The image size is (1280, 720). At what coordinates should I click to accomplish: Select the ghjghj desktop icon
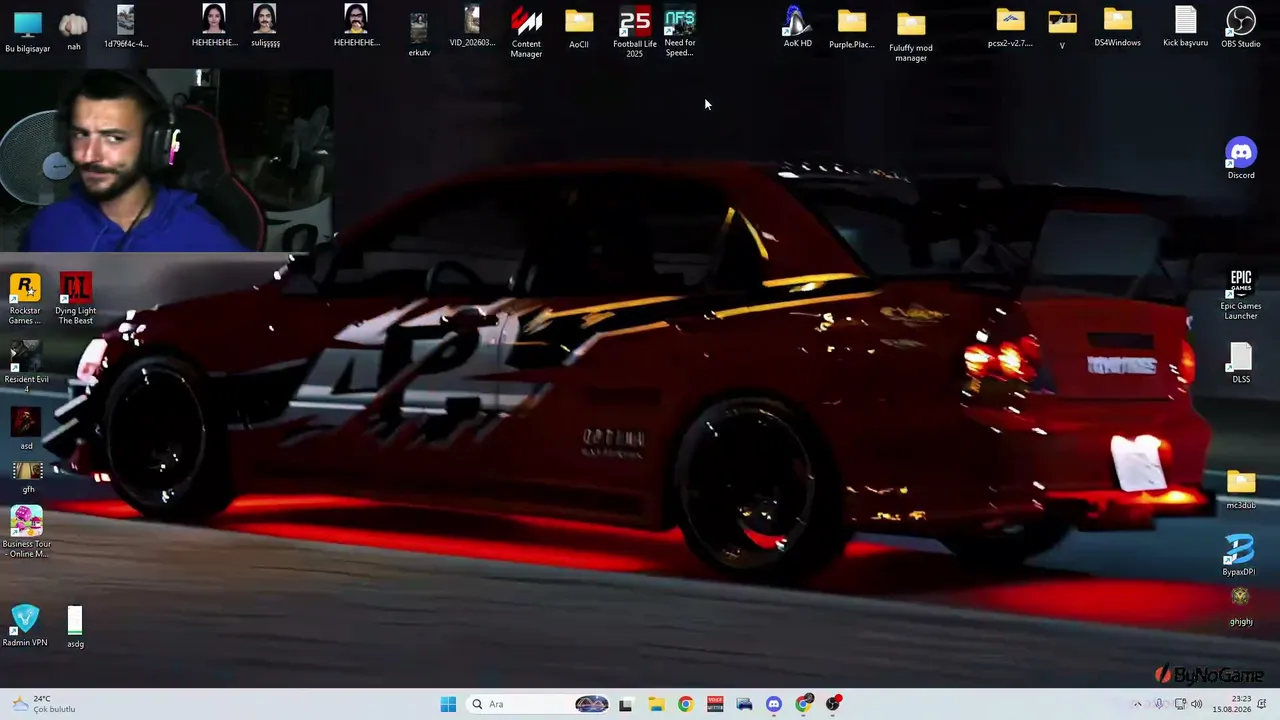point(1241,606)
